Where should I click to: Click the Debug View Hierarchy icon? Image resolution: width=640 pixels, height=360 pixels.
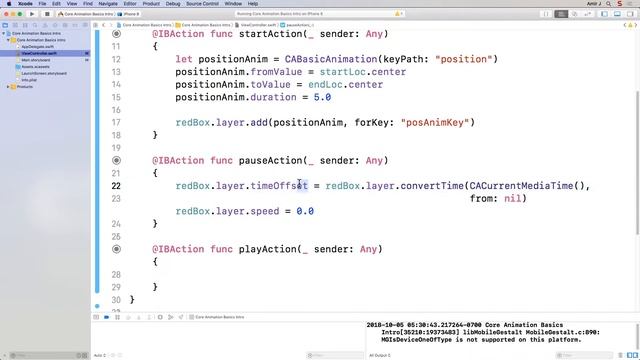(160, 317)
